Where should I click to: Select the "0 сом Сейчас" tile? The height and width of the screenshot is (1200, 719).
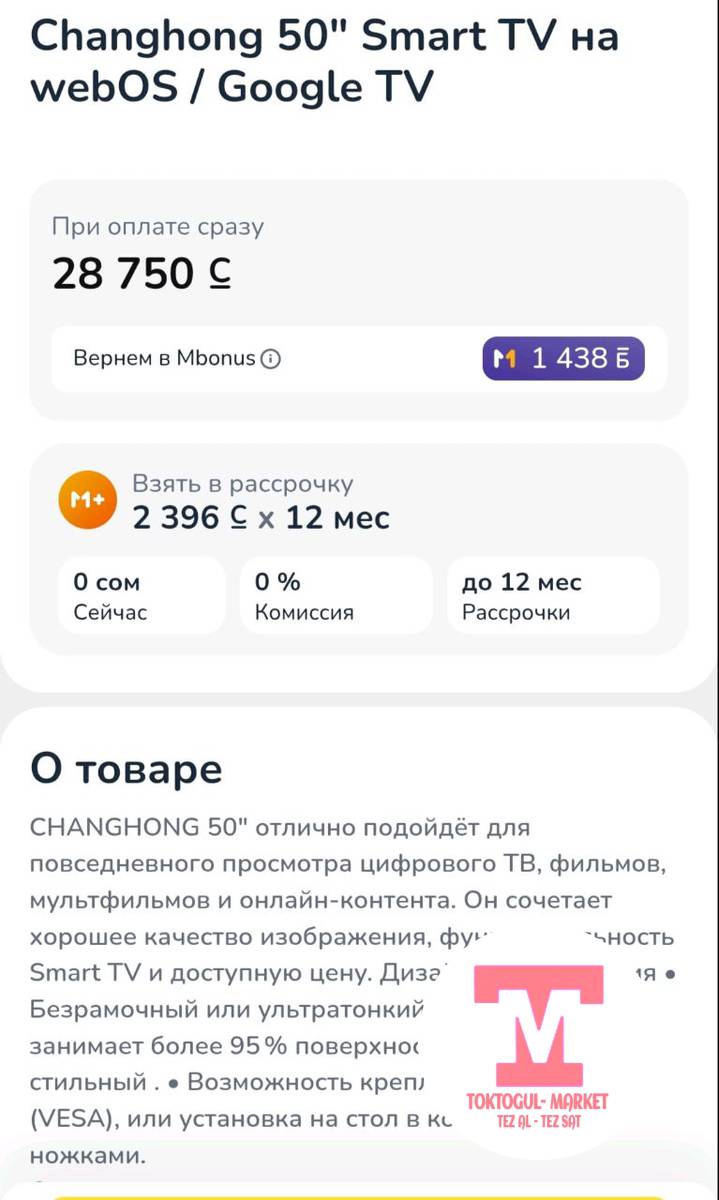(x=142, y=596)
